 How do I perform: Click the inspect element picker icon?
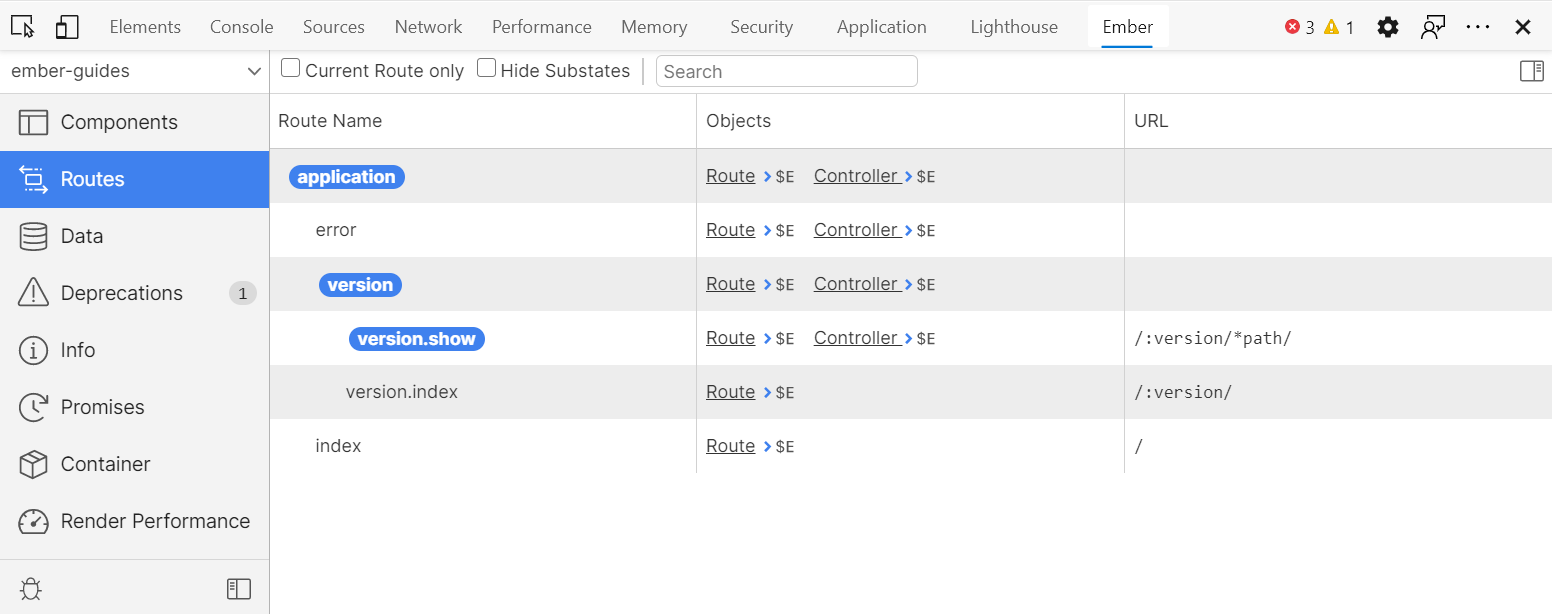click(x=22, y=27)
